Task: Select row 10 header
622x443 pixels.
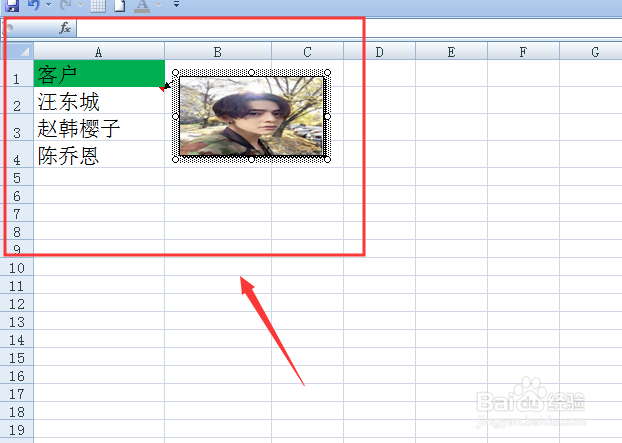Action: click(x=17, y=267)
